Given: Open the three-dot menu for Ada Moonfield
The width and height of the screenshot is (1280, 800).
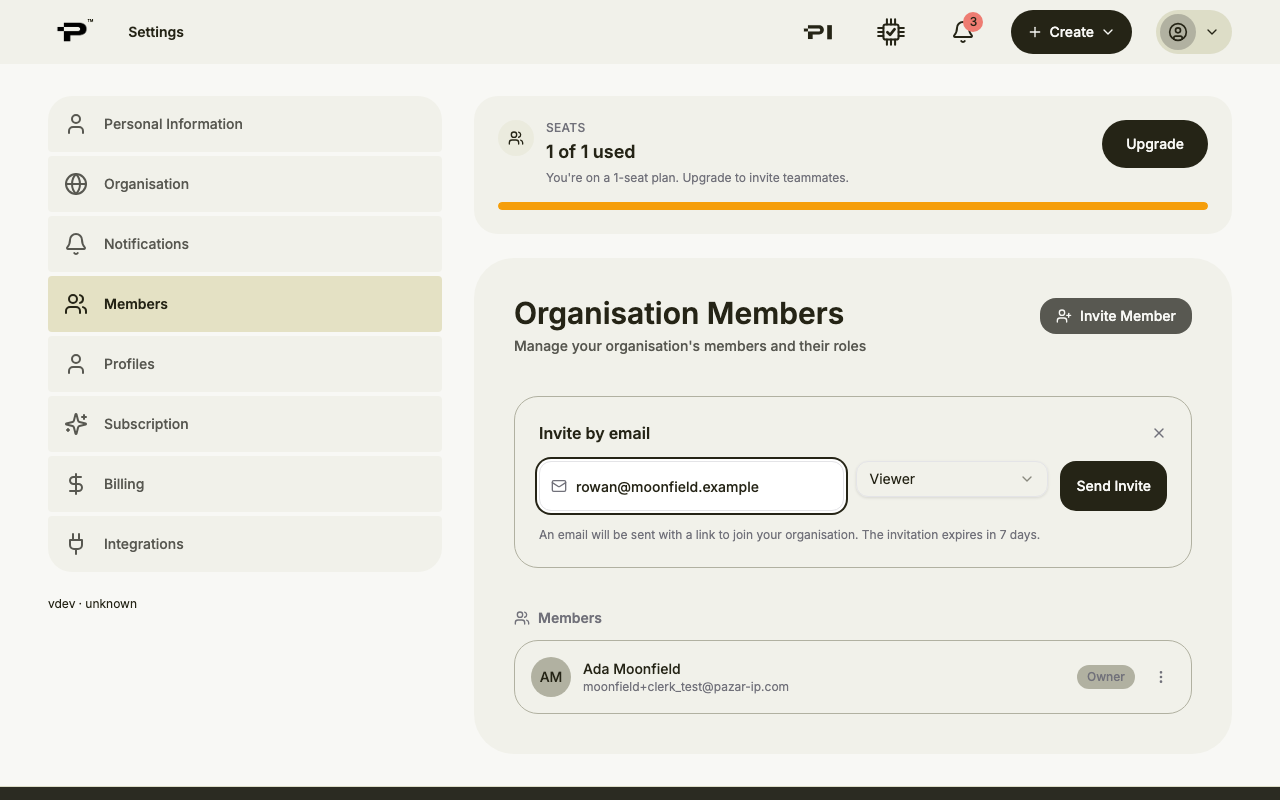Looking at the screenshot, I should point(1161,677).
